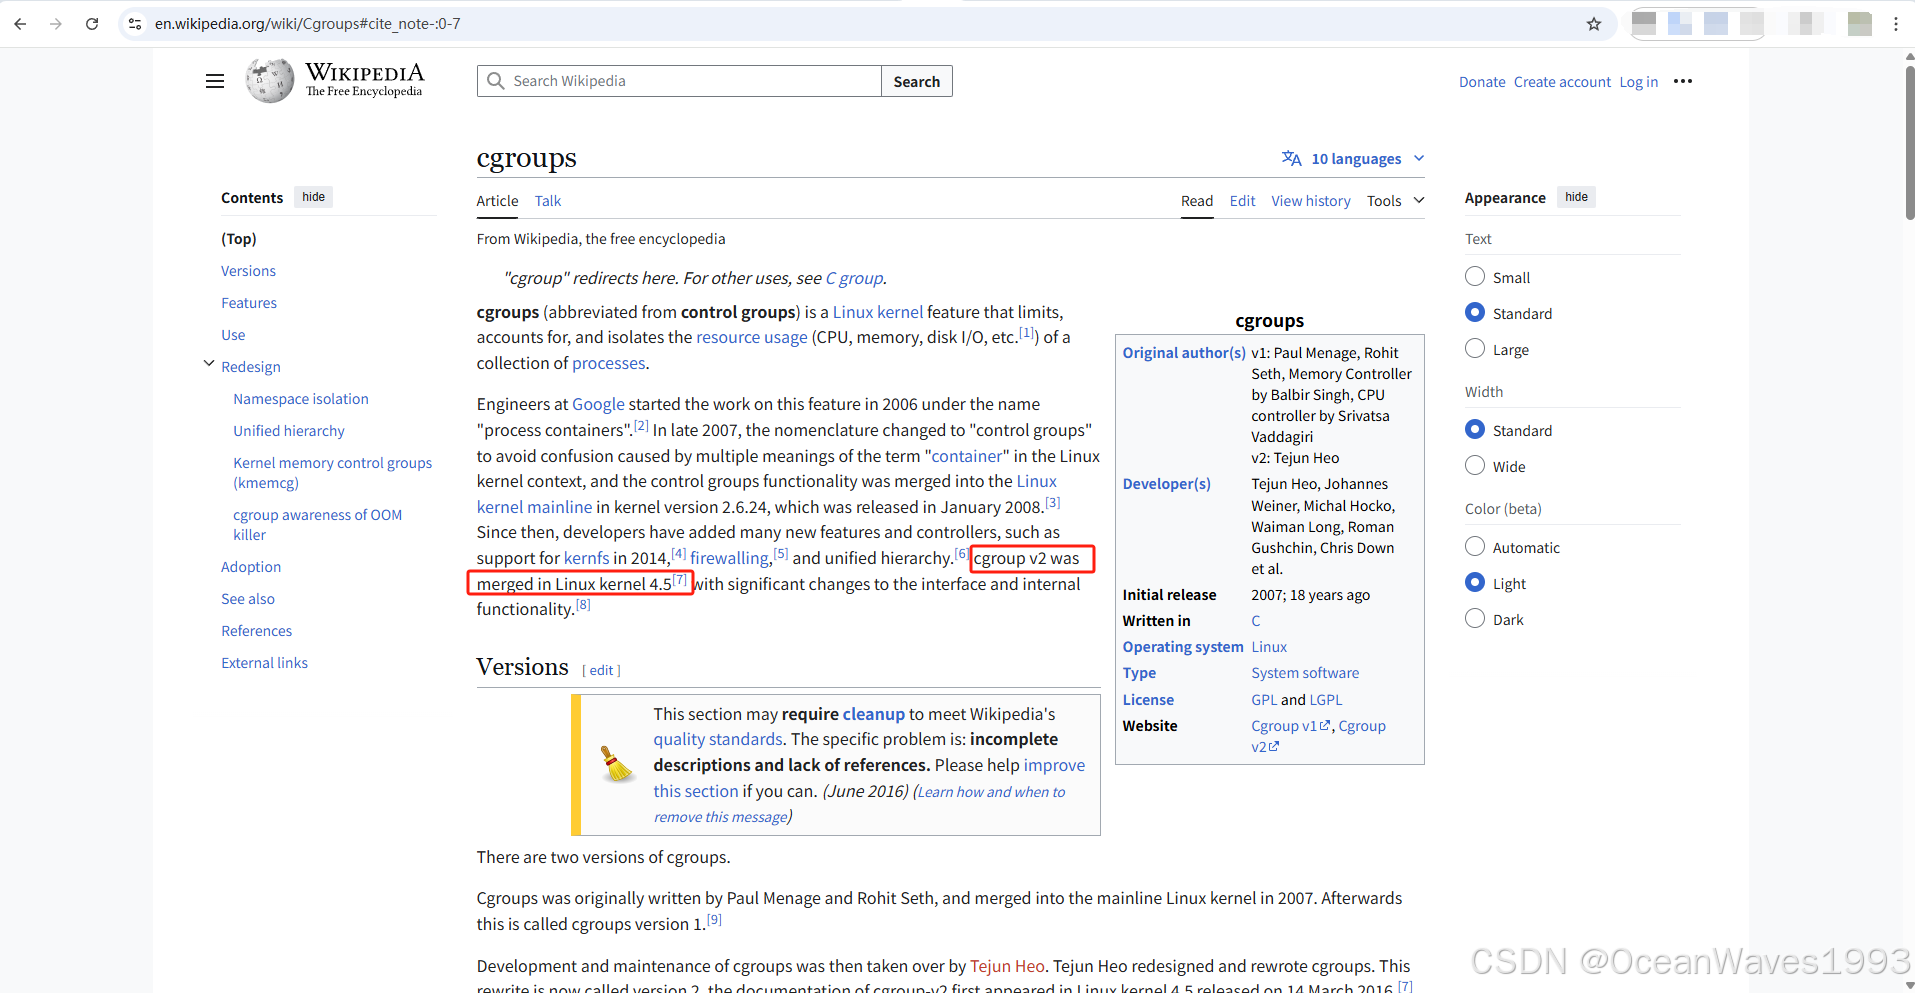Open the Chrome three-dot menu

(x=1896, y=24)
